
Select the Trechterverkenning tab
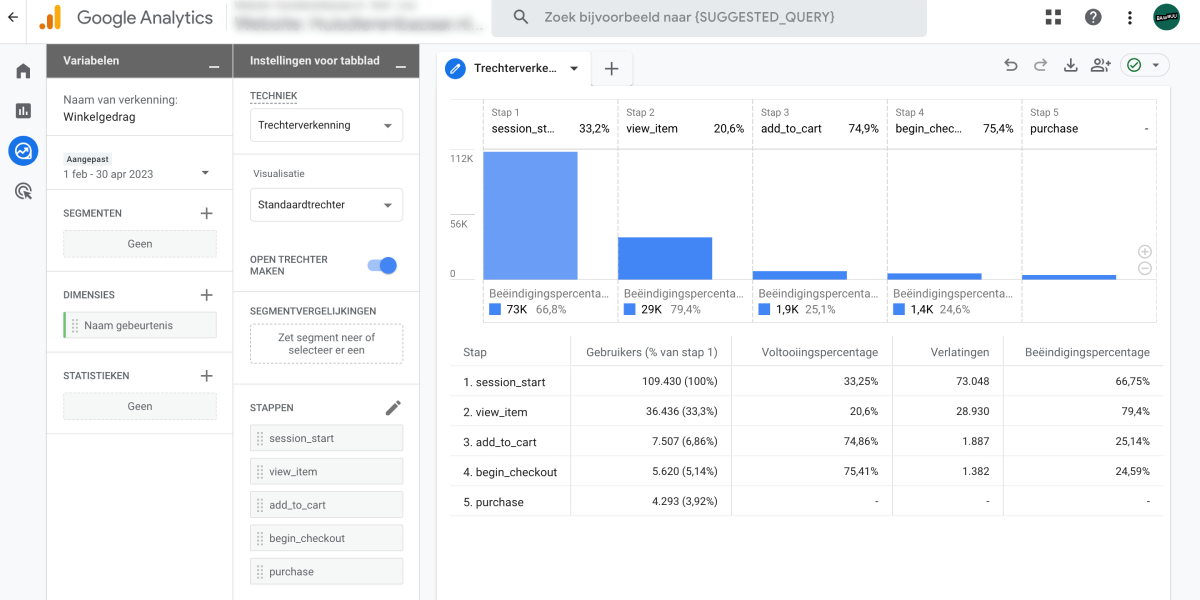point(514,69)
